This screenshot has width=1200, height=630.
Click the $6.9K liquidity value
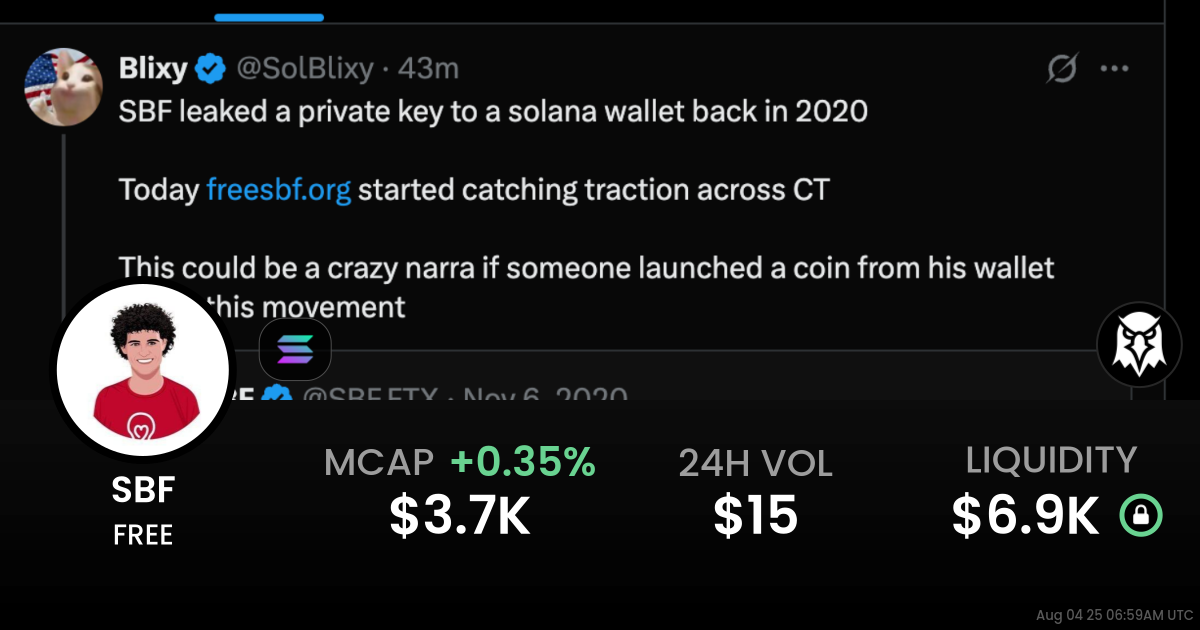pos(1026,516)
